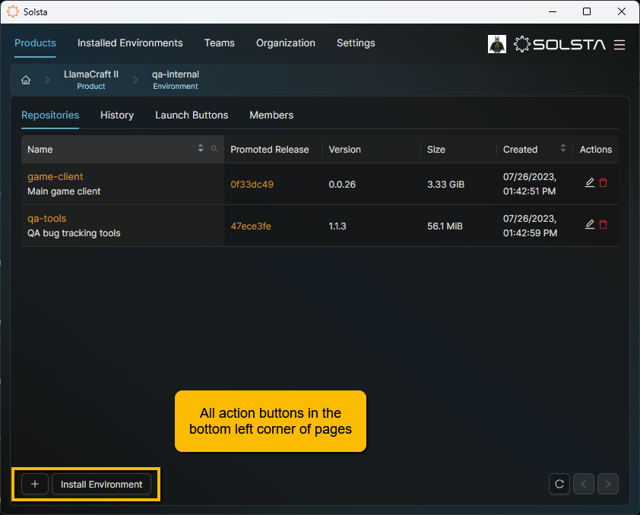Viewport: 640px width, 515px height.
Task: Show the Repositories sub-tab
Action: pyautogui.click(x=50, y=115)
